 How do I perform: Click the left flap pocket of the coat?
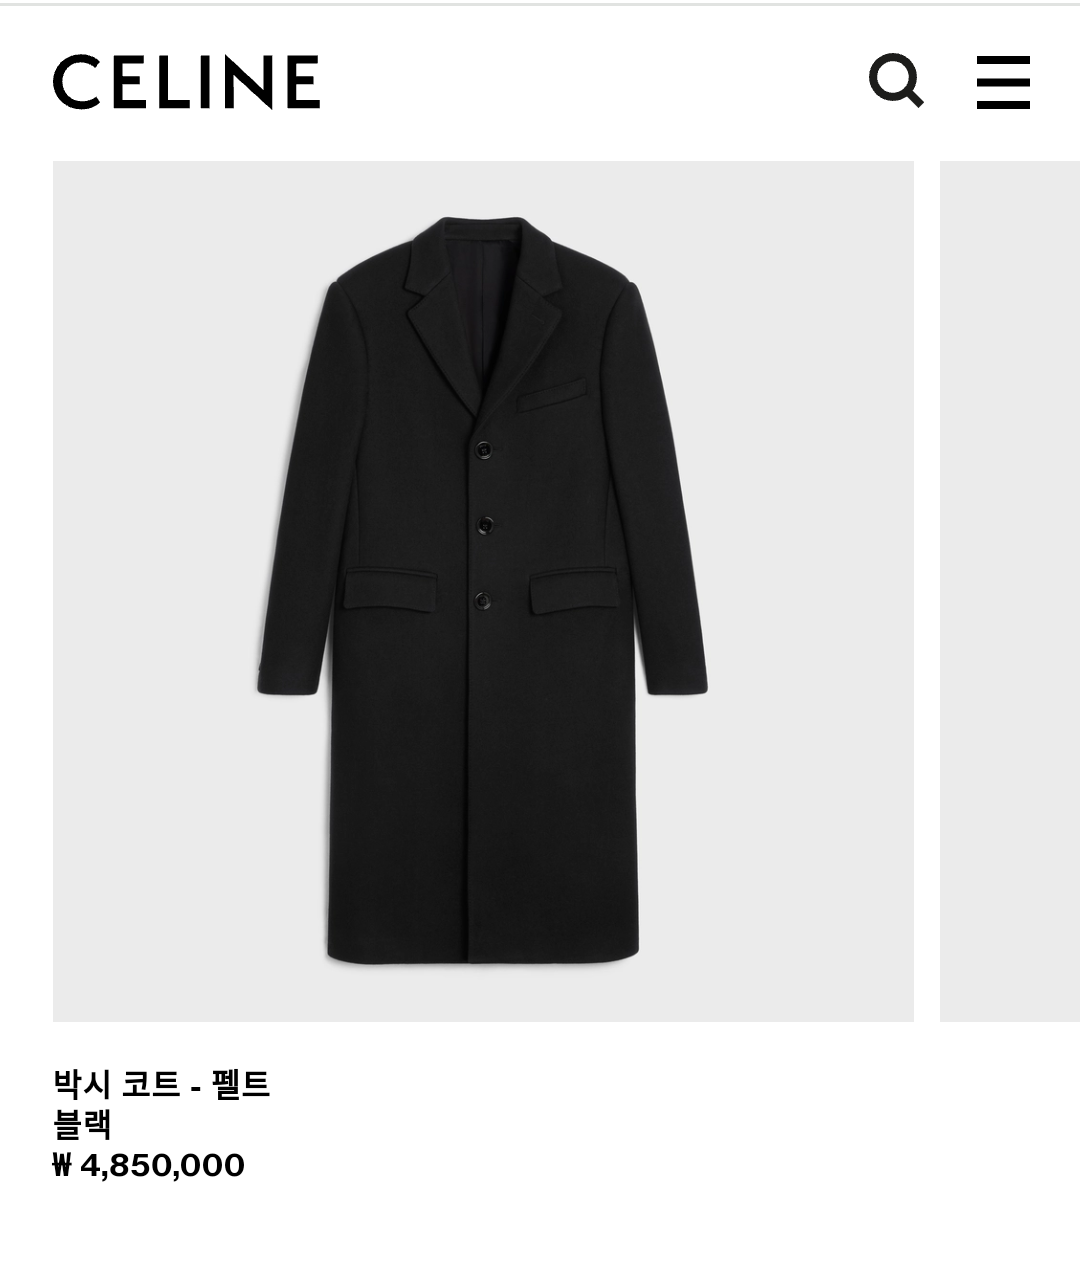390,590
